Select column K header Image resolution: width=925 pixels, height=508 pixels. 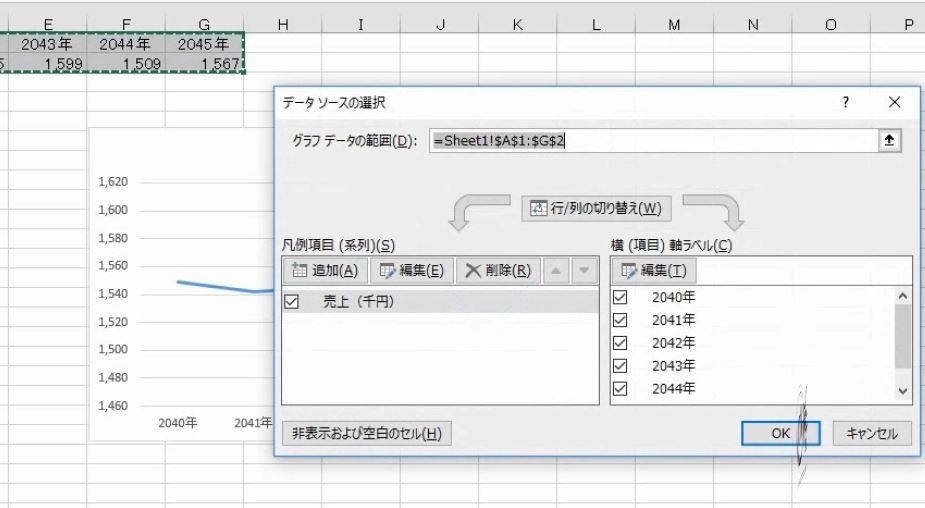(x=517, y=25)
